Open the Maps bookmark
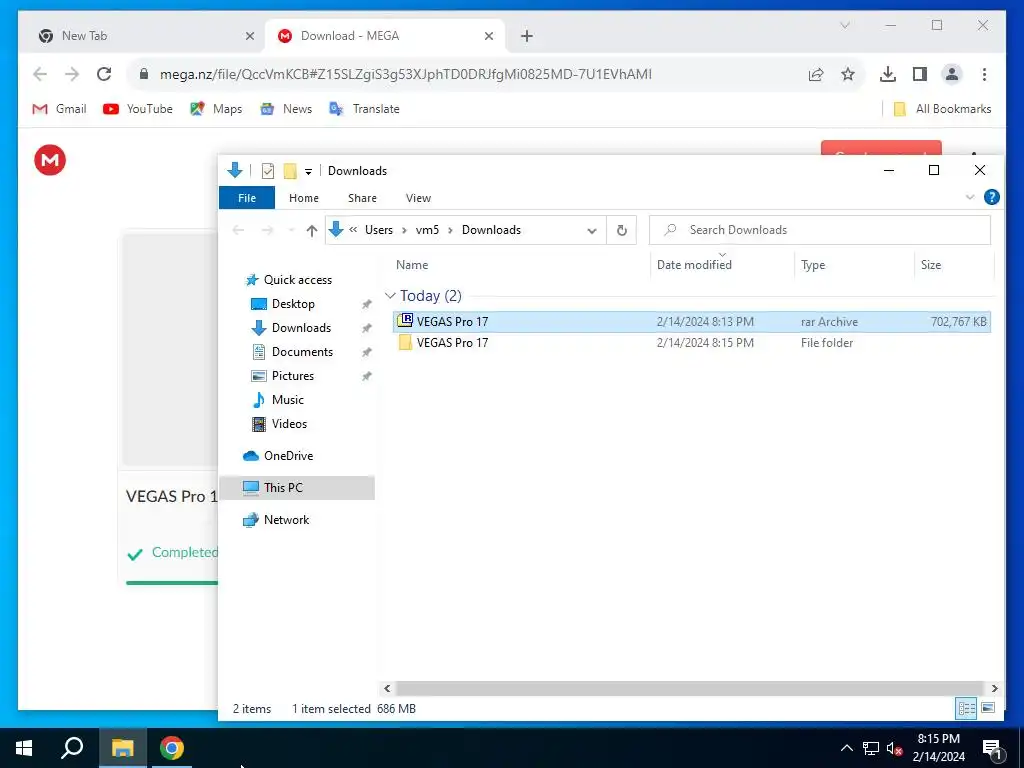1024x768 pixels. [216, 109]
